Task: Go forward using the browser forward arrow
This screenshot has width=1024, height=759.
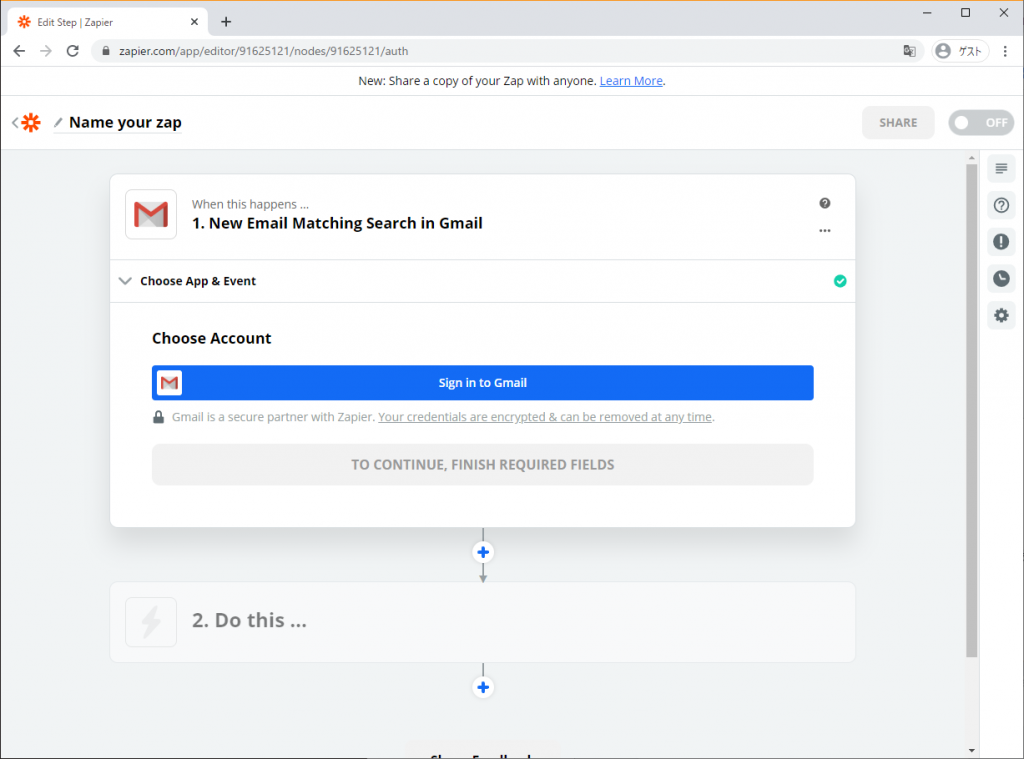Action: point(46,51)
